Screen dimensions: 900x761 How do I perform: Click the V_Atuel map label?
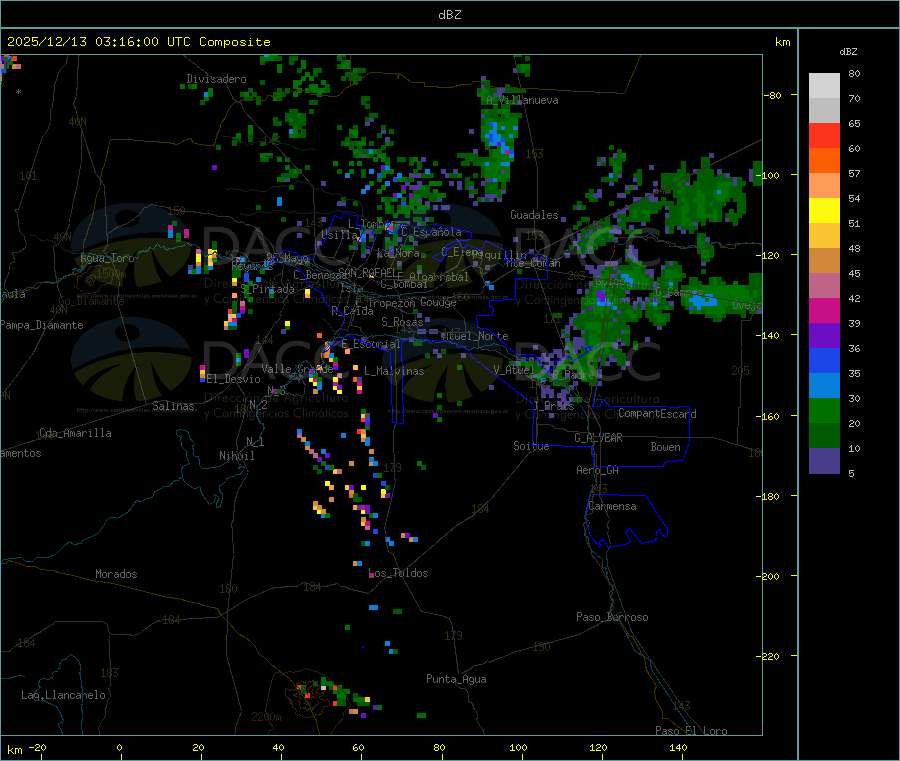(513, 370)
